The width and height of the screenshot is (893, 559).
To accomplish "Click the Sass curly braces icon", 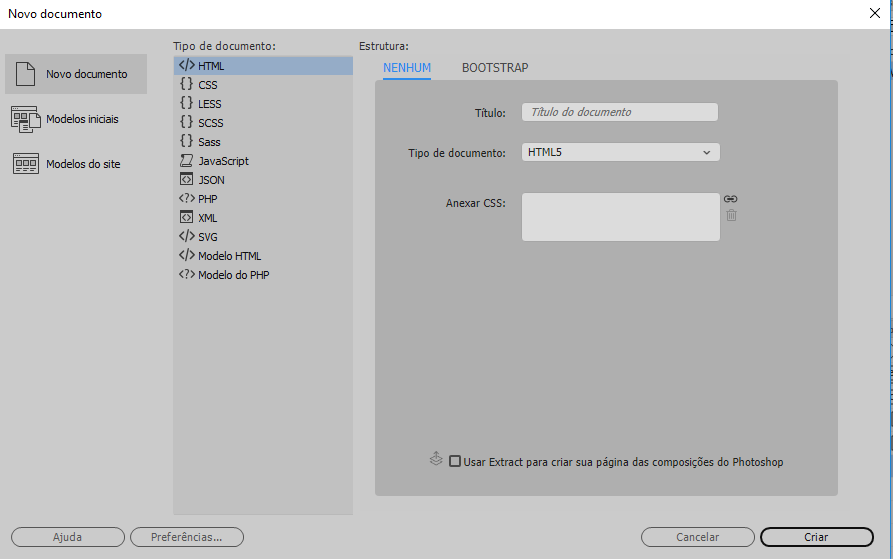I will click(x=186, y=141).
